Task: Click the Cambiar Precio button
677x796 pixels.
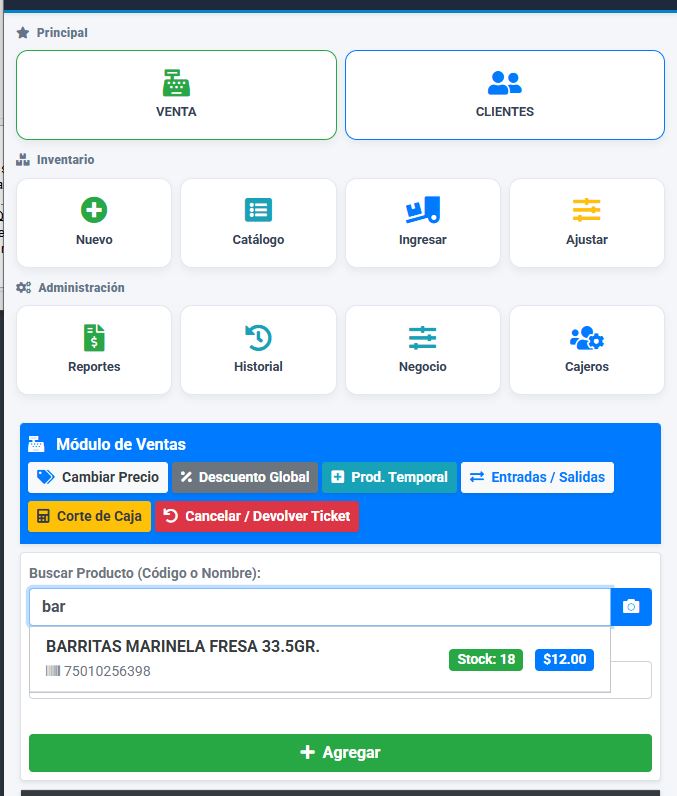Action: (98, 477)
